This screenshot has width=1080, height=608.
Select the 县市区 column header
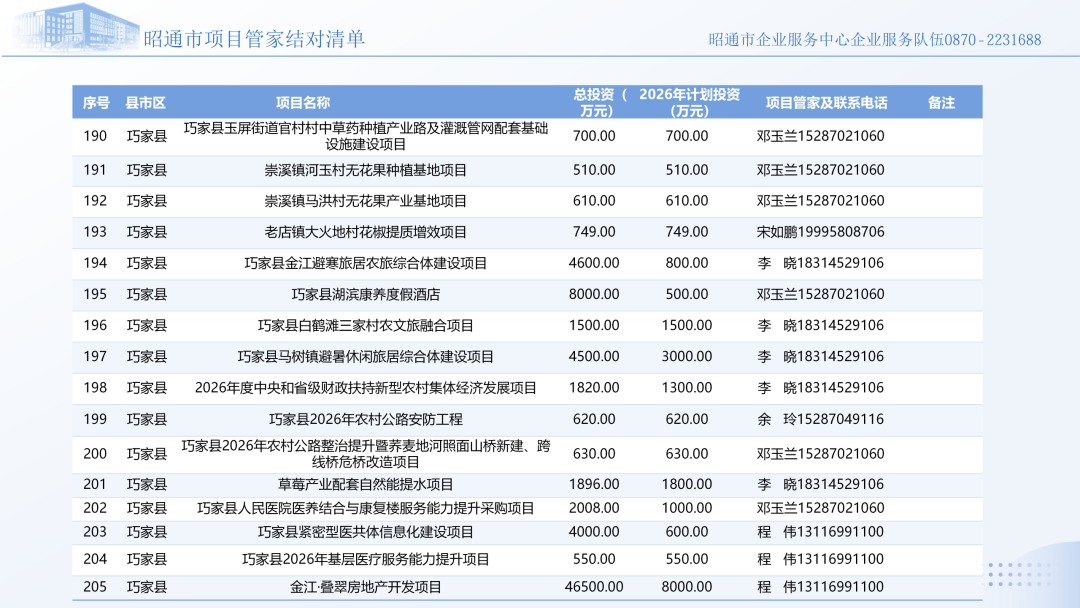(x=145, y=103)
